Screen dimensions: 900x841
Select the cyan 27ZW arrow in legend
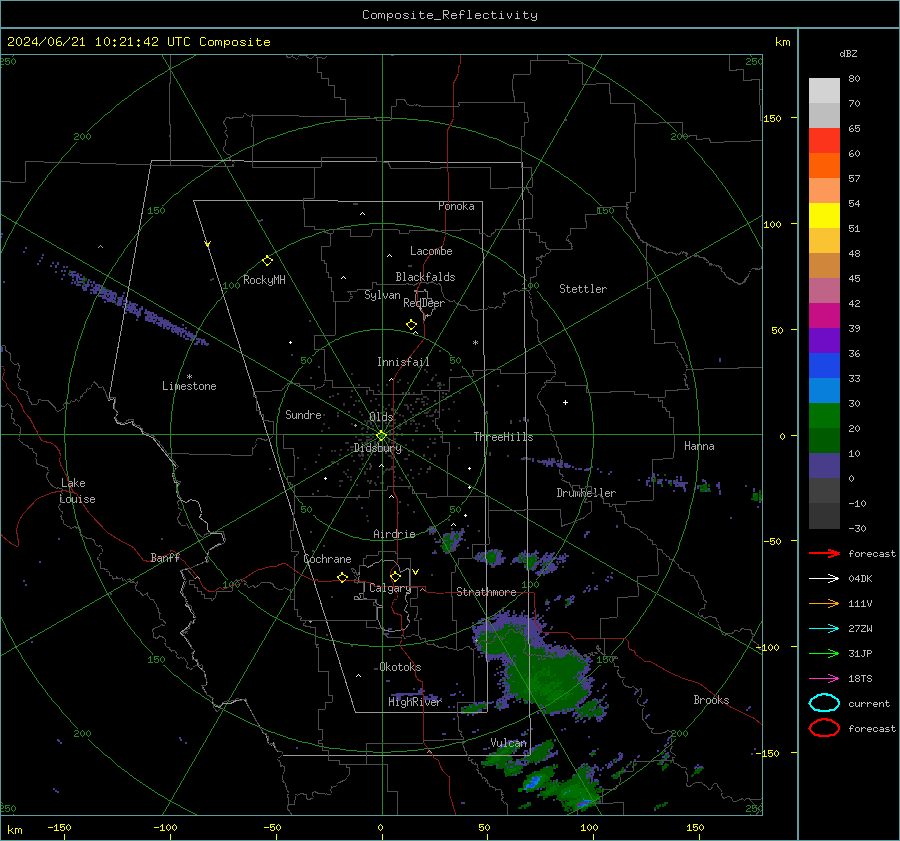[824, 629]
